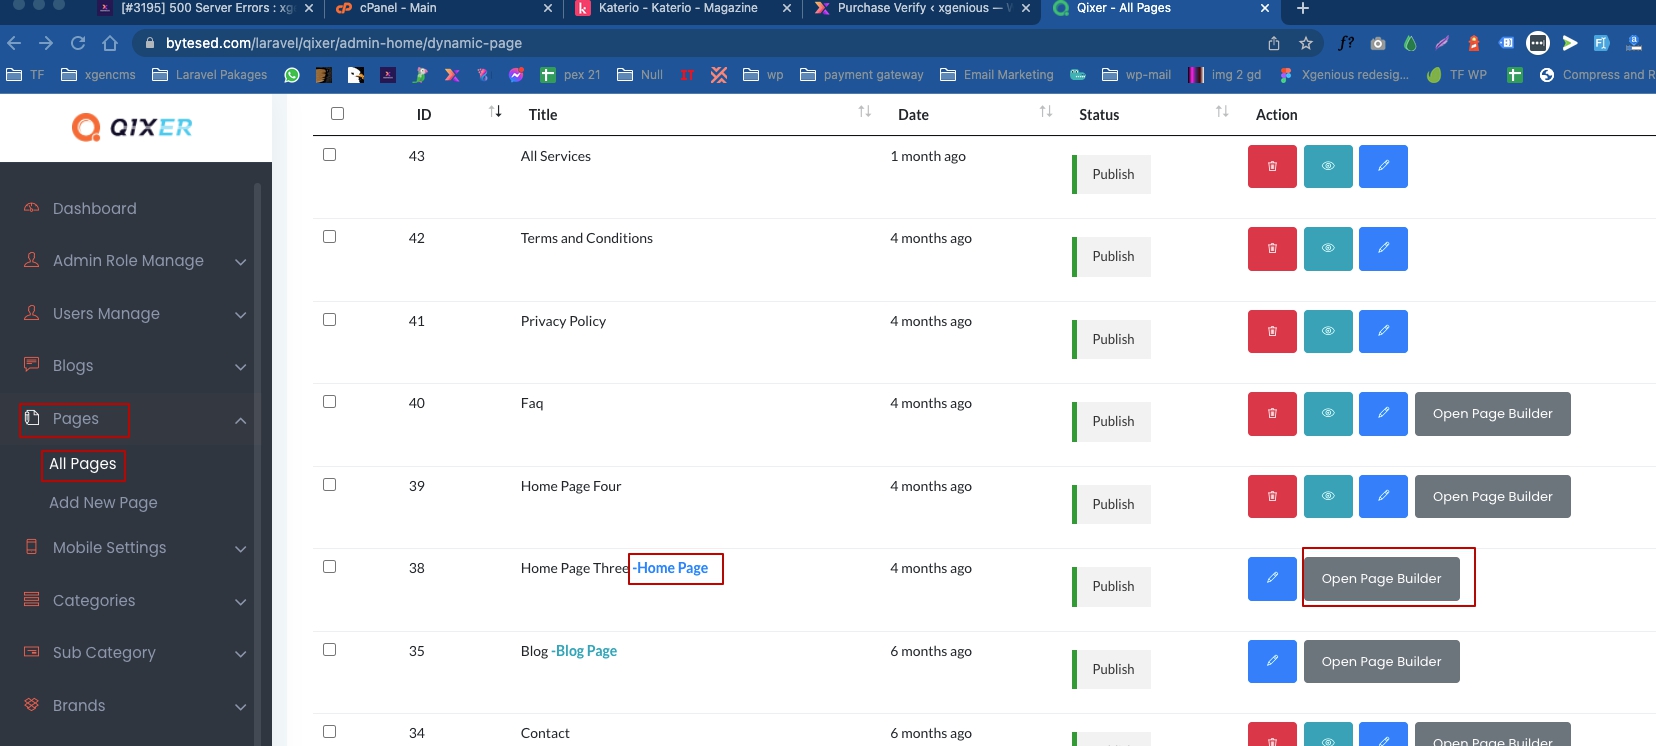Switch to 500 Server Errors tab
1656x746 pixels.
click(205, 9)
